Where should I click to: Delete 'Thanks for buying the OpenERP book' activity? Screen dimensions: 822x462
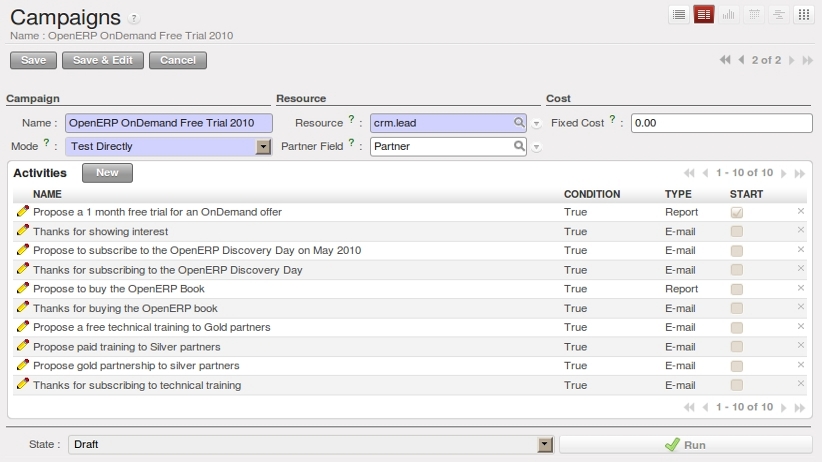tap(801, 307)
